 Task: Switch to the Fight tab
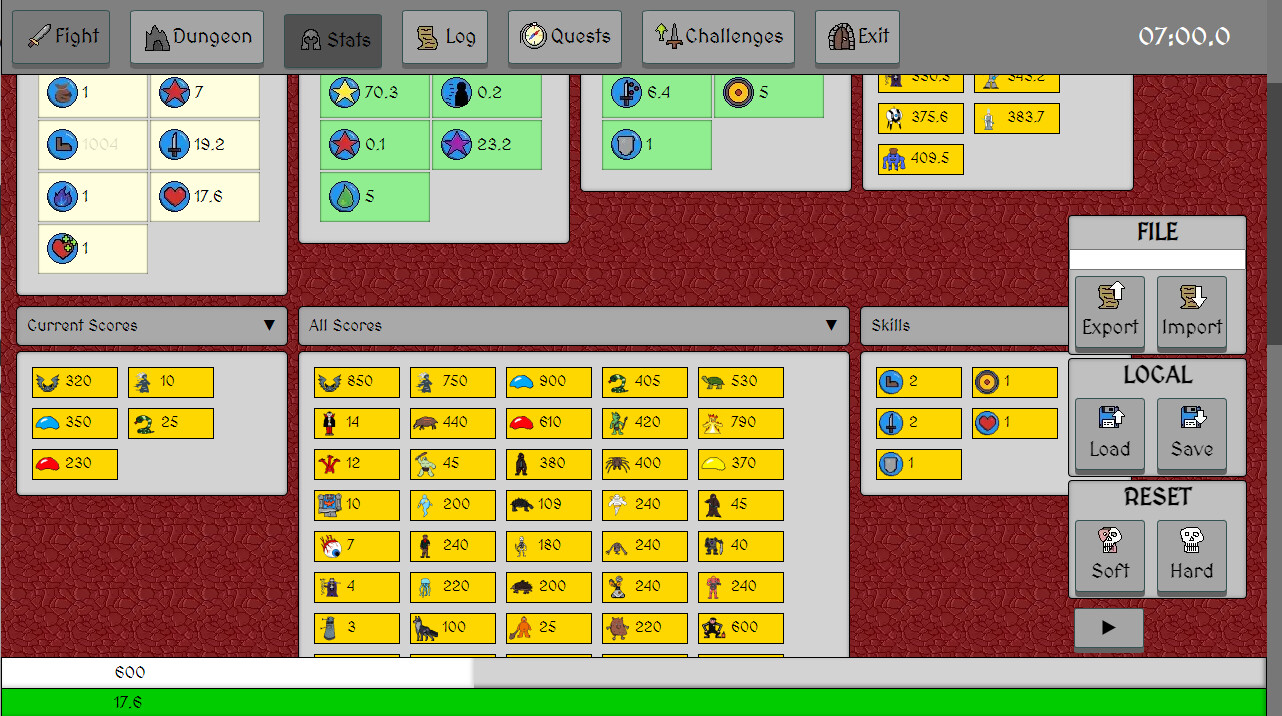tap(61, 37)
